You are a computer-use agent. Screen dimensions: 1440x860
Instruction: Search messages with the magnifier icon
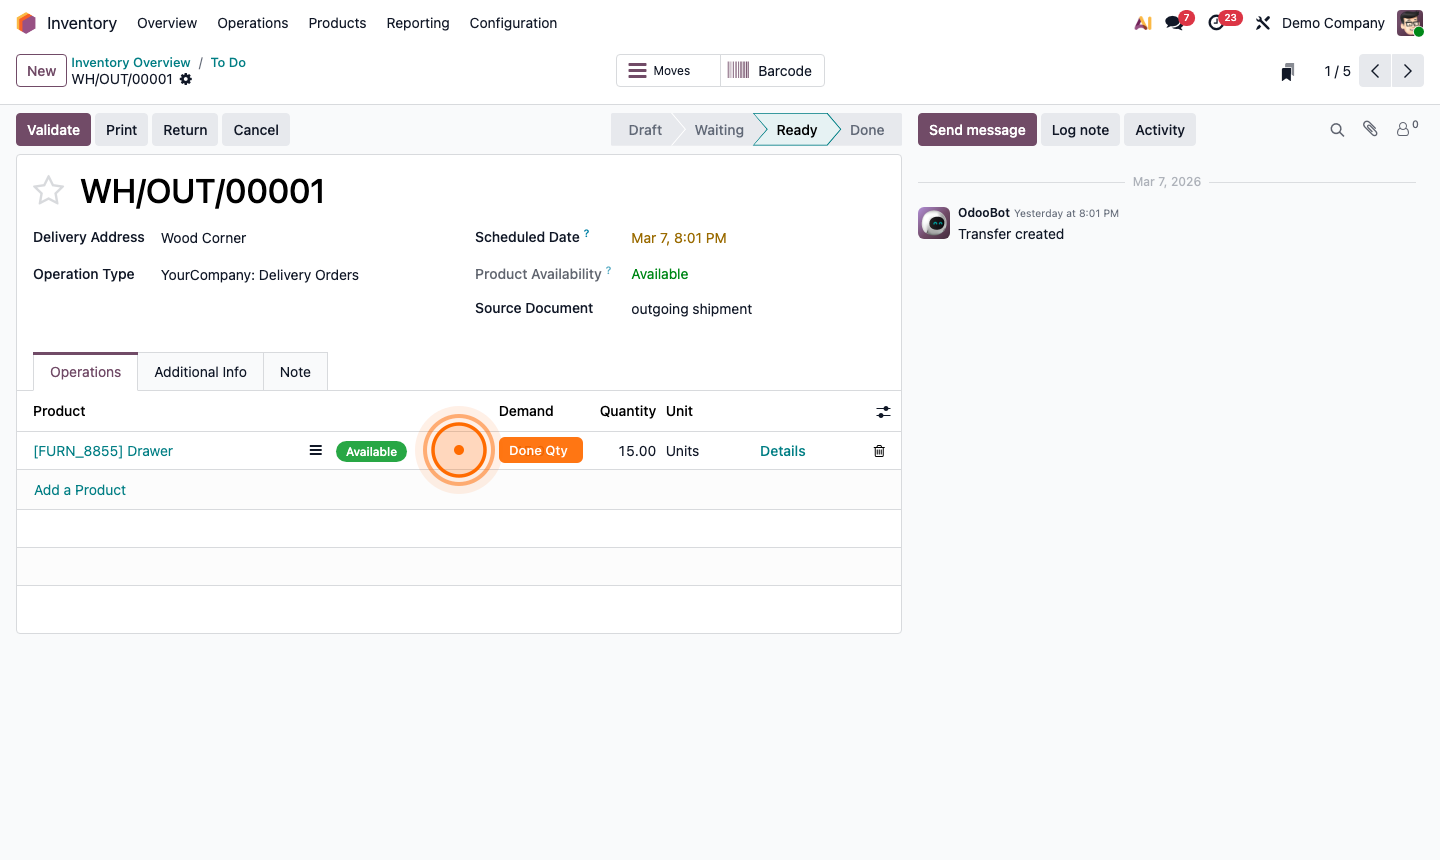click(1337, 130)
